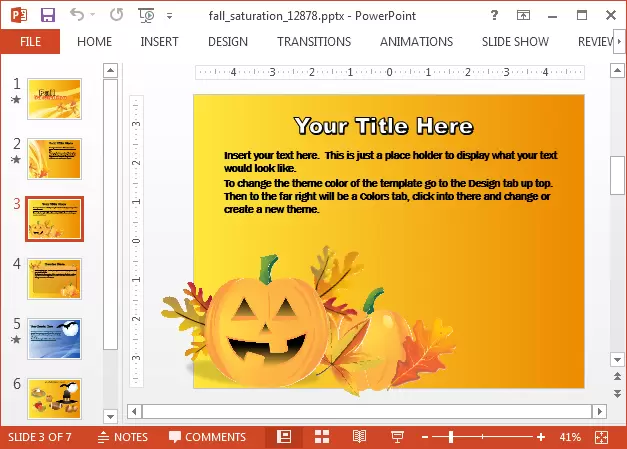Click the zoom slider handle
The width and height of the screenshot is (627, 449).
(x=451, y=437)
